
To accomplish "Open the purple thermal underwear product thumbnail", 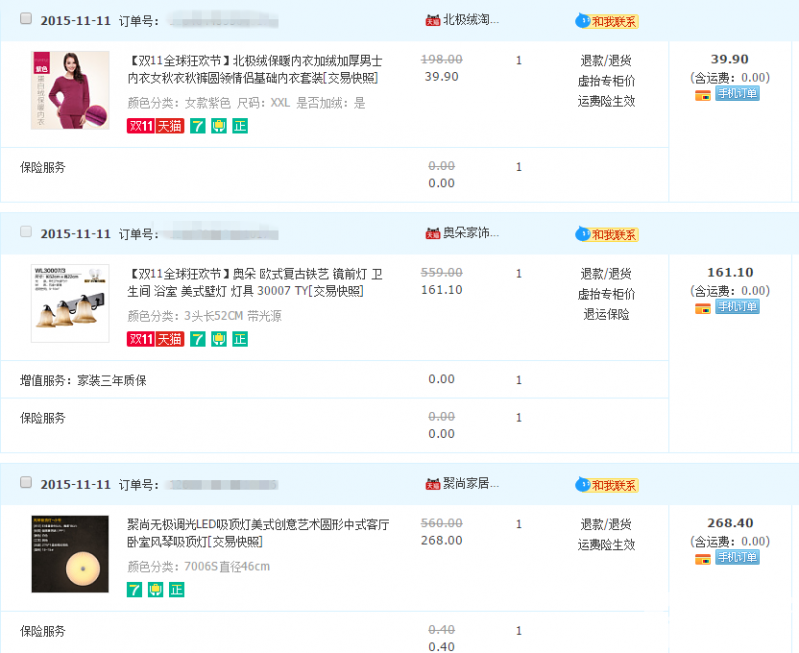I will click(x=70, y=90).
